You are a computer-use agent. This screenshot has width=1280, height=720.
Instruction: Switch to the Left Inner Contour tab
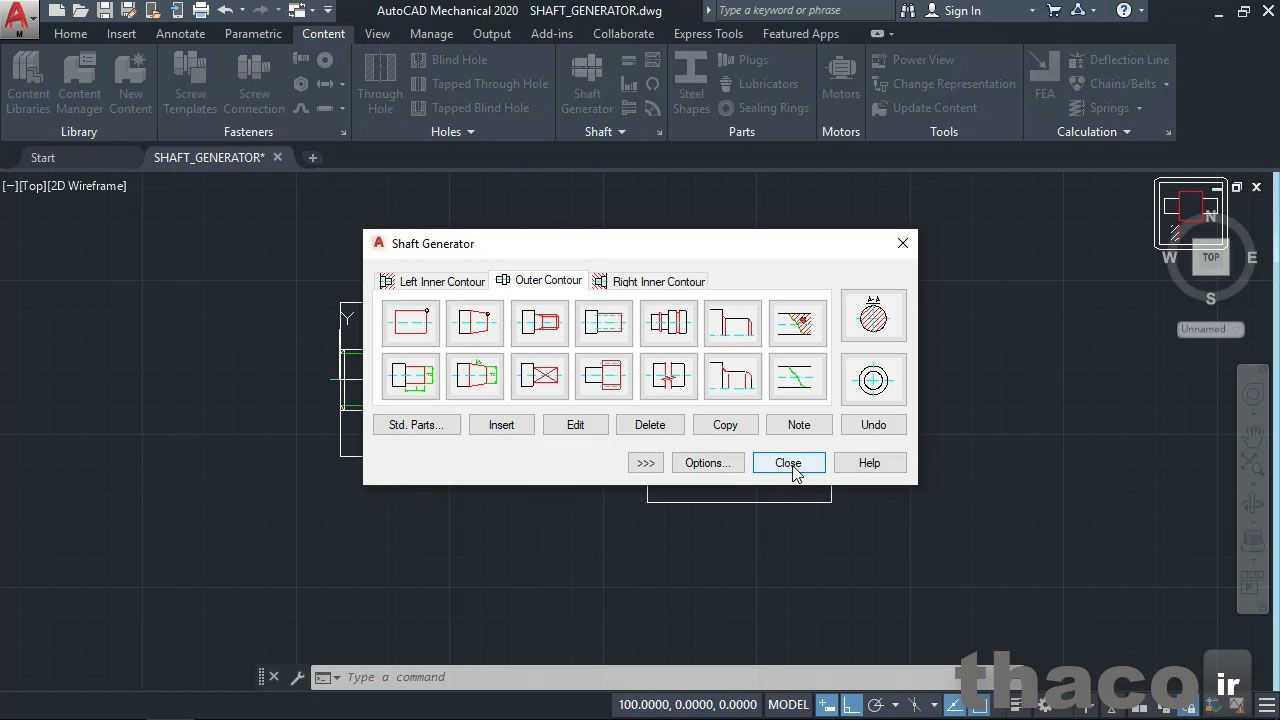coord(431,282)
